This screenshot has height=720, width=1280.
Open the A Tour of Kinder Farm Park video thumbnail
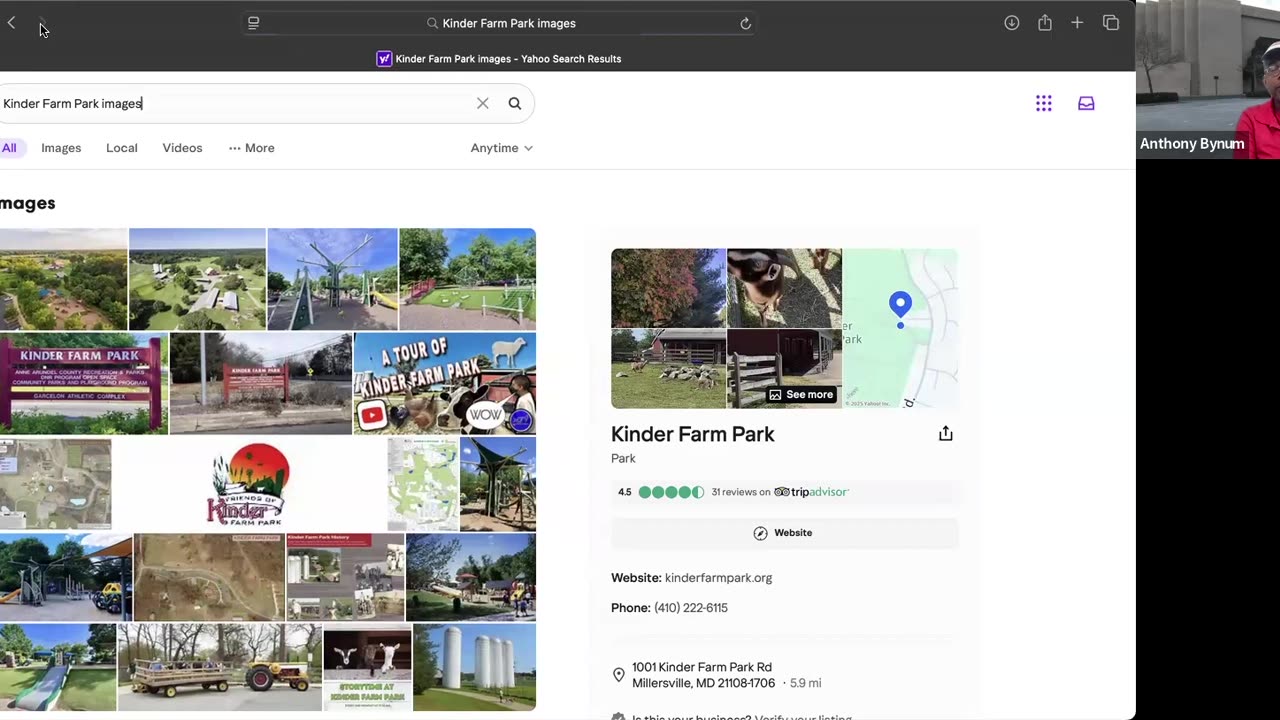pyautogui.click(x=445, y=384)
